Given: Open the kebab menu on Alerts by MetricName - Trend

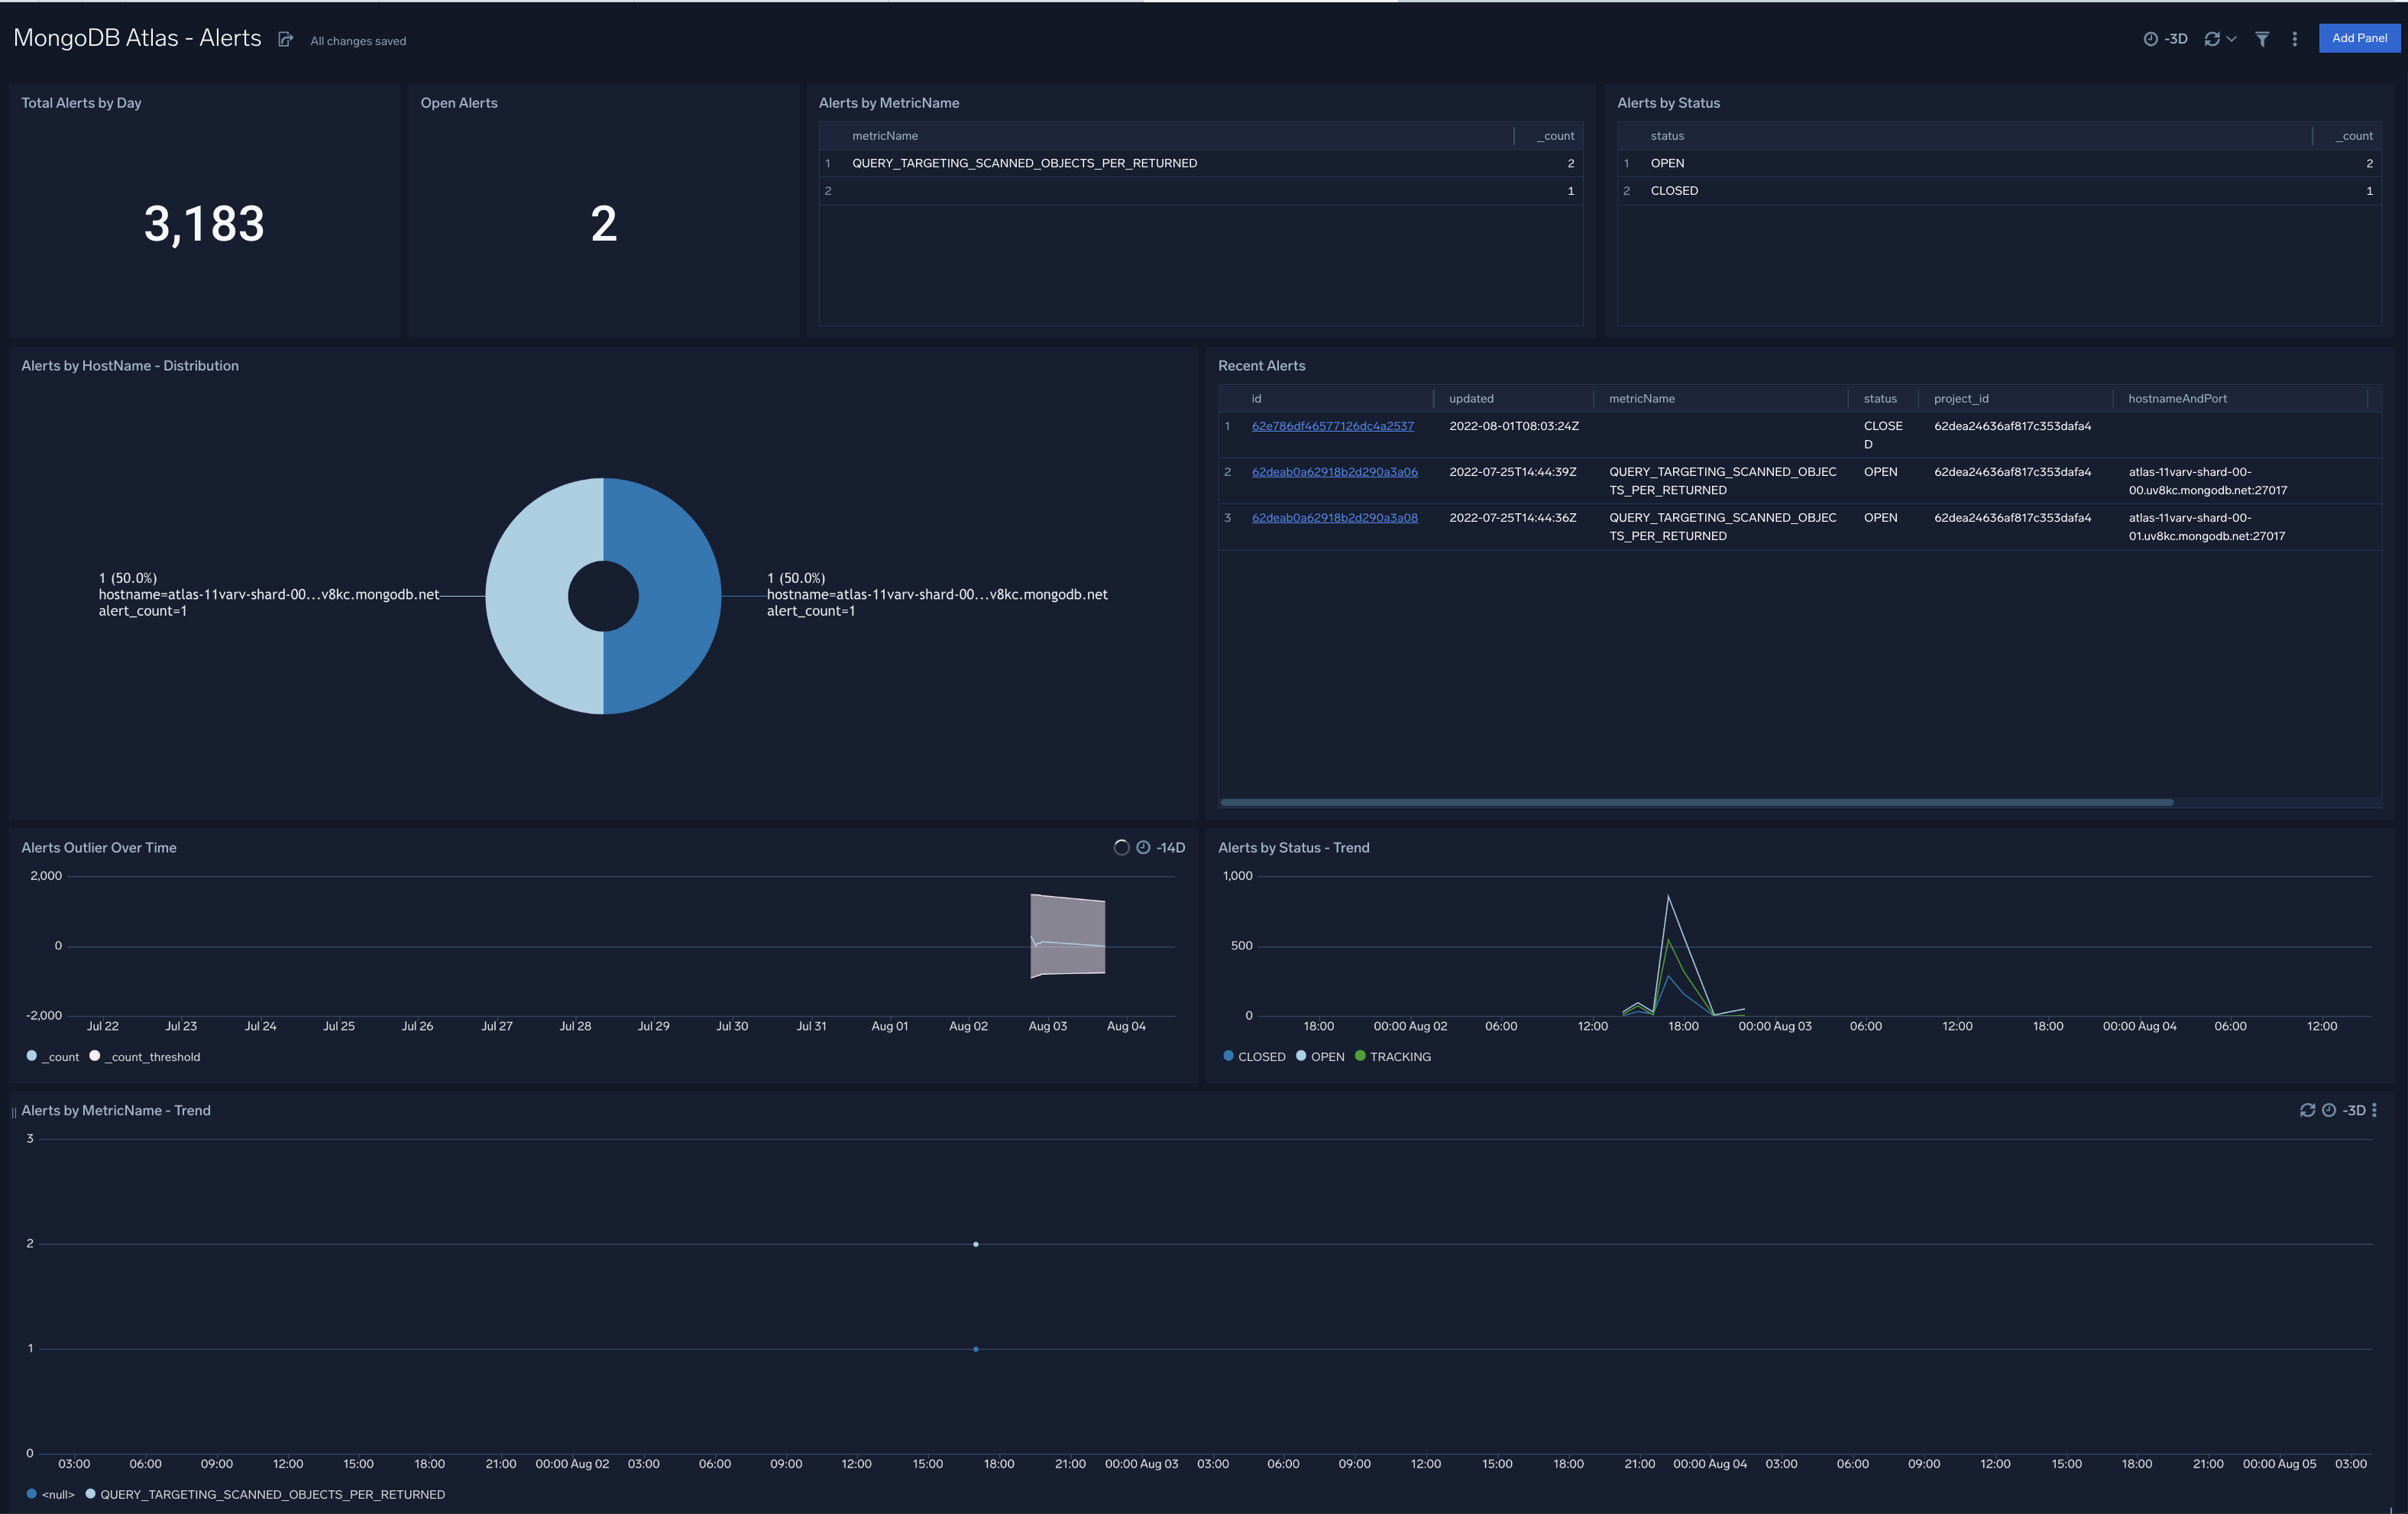Looking at the screenshot, I should (x=2375, y=1111).
